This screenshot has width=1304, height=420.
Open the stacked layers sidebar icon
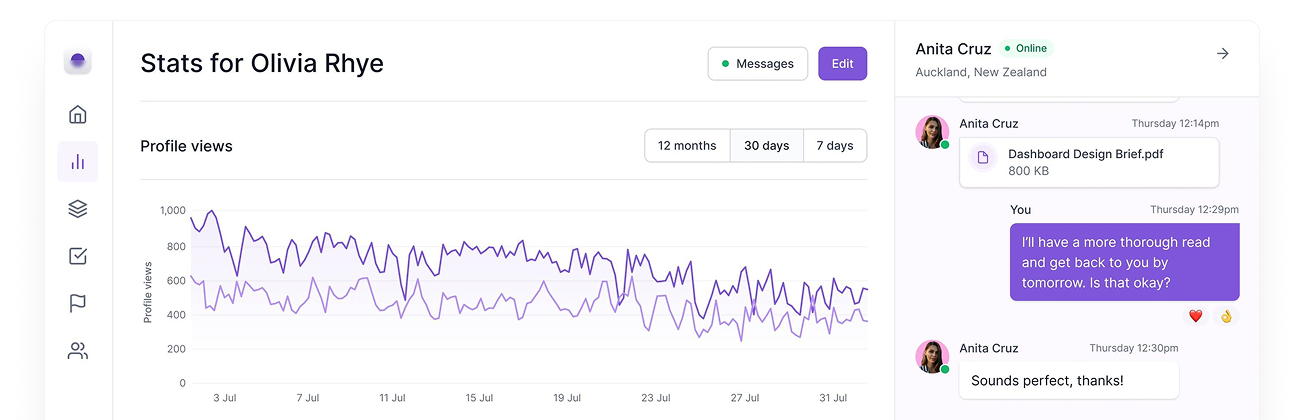coord(78,209)
